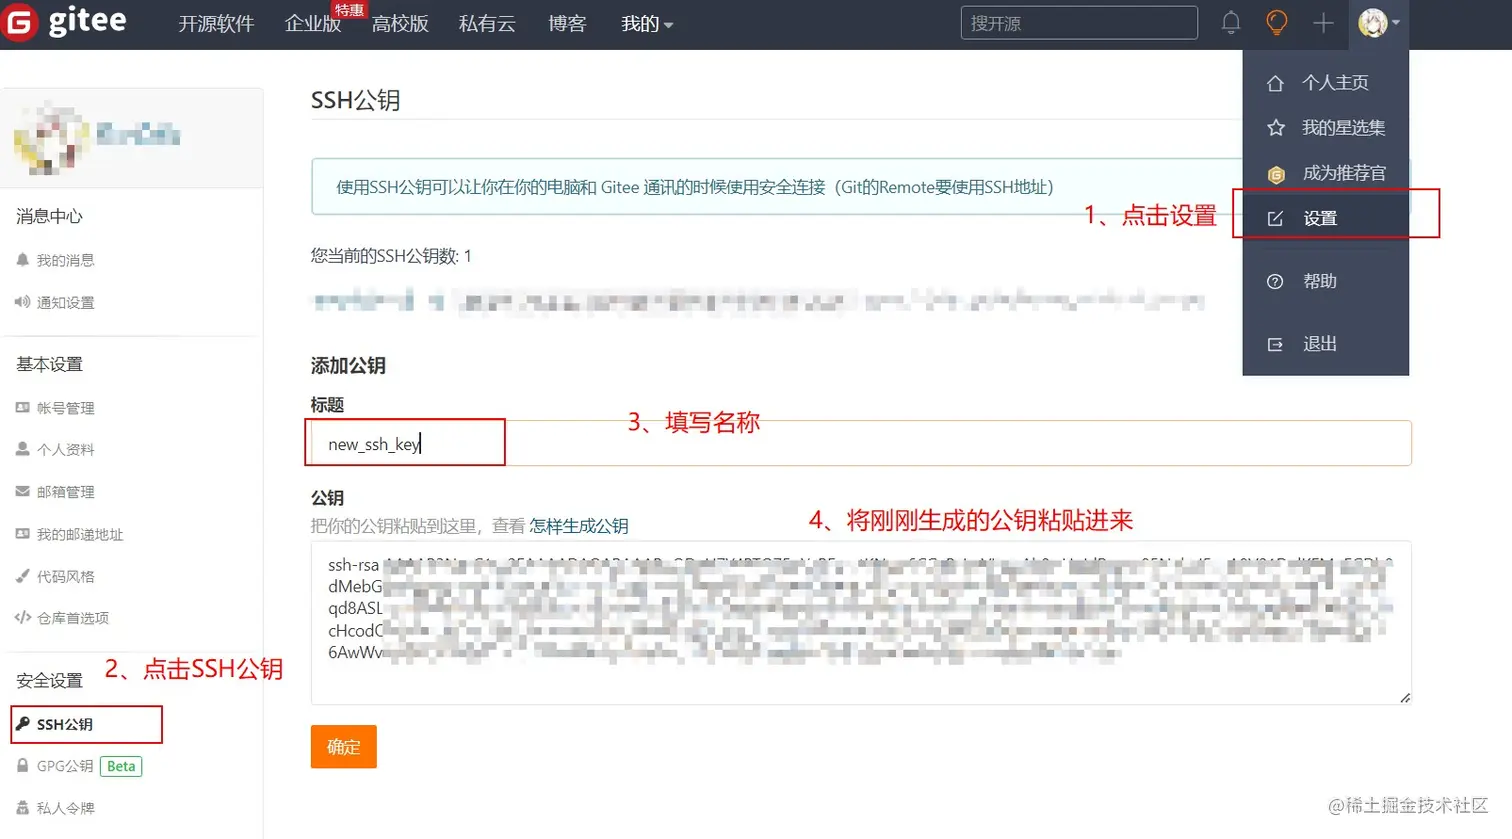Click the person icon next to 个人资料

[x=22, y=450]
